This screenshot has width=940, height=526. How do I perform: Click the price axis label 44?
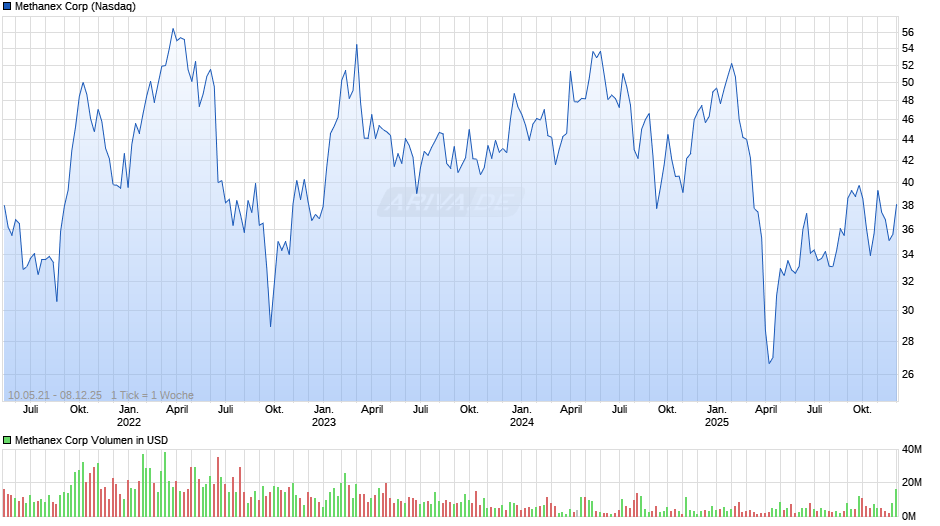point(908,140)
